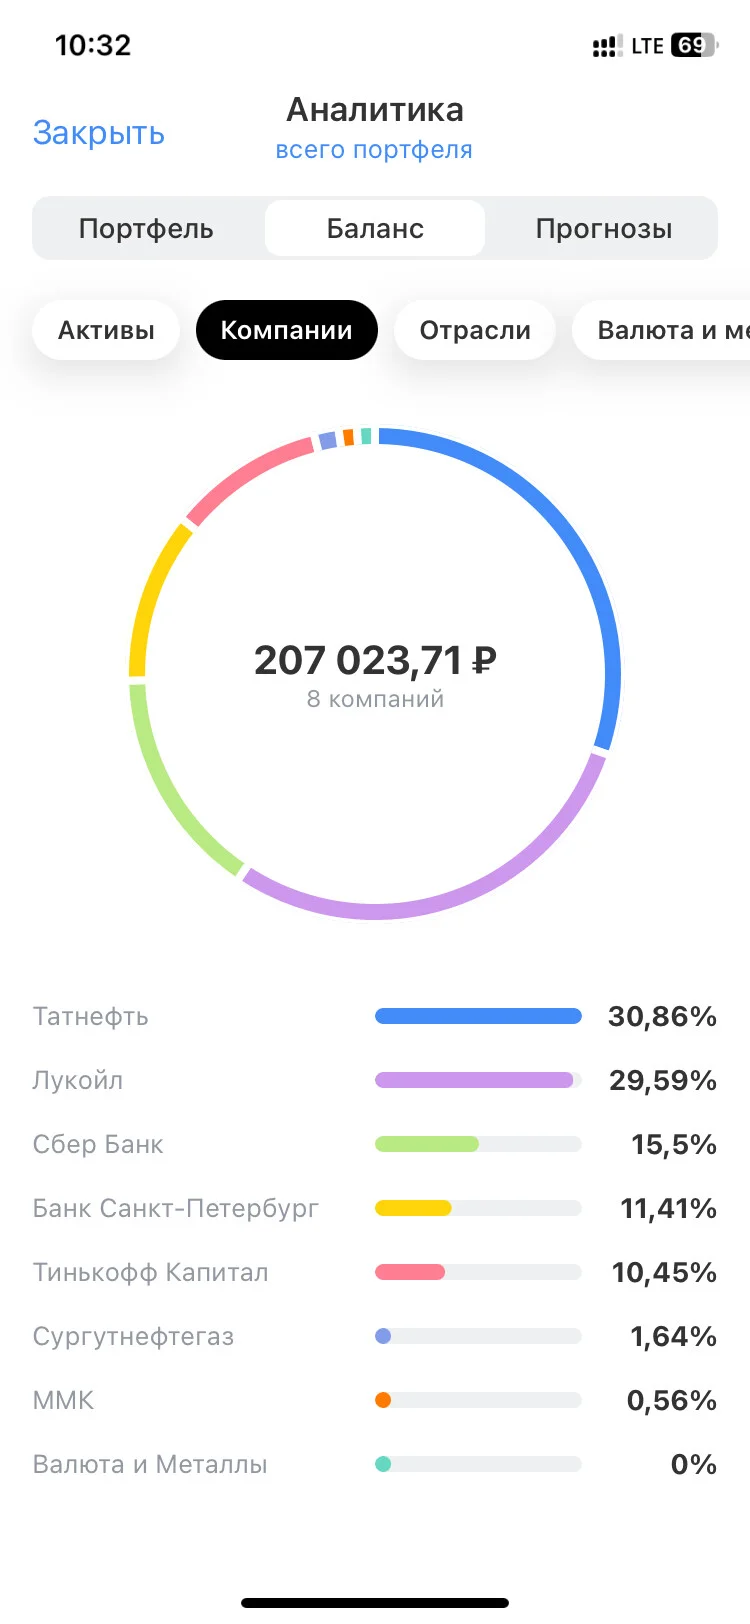Open the Валюта и Металлы row
Screen dimensions: 750x1624
click(x=375, y=1464)
